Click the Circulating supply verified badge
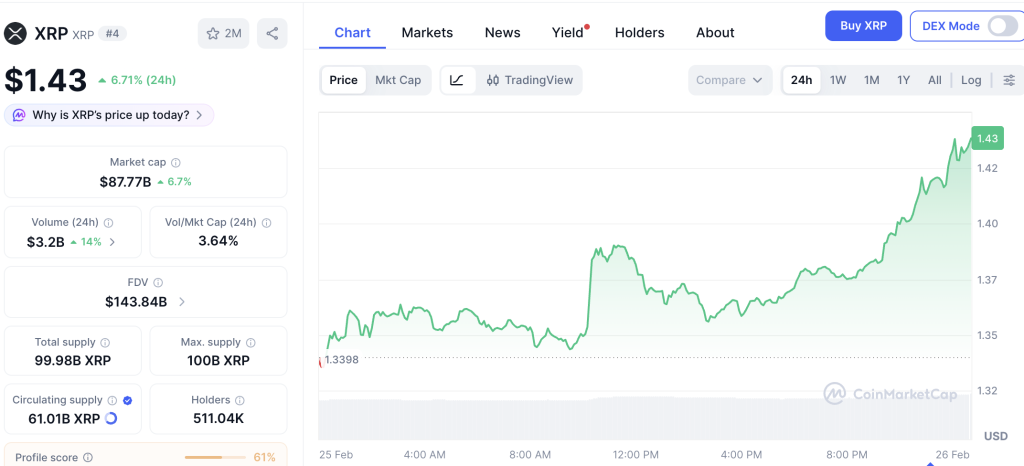The width and height of the screenshot is (1024, 466). [x=127, y=400]
